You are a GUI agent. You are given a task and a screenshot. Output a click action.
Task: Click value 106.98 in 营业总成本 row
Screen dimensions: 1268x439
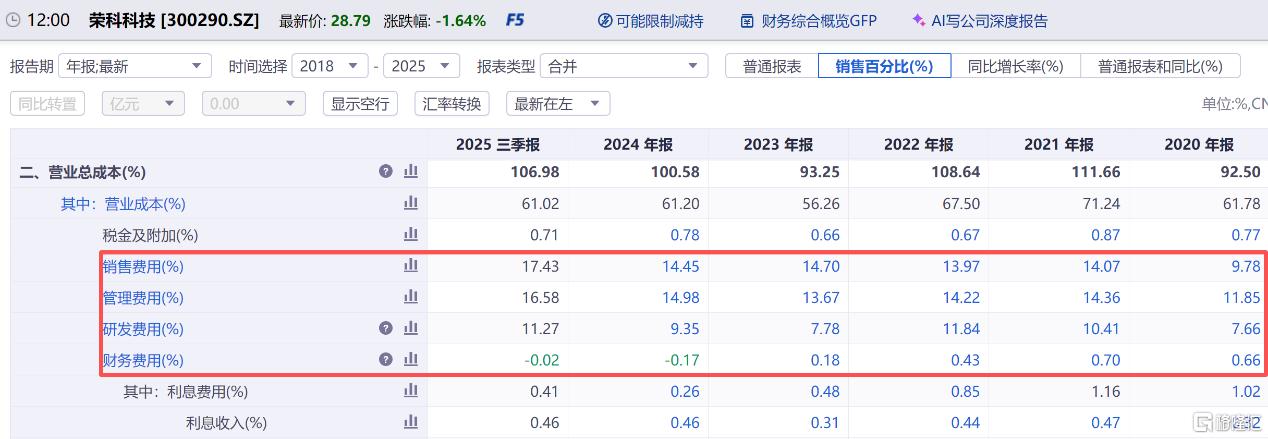[535, 172]
